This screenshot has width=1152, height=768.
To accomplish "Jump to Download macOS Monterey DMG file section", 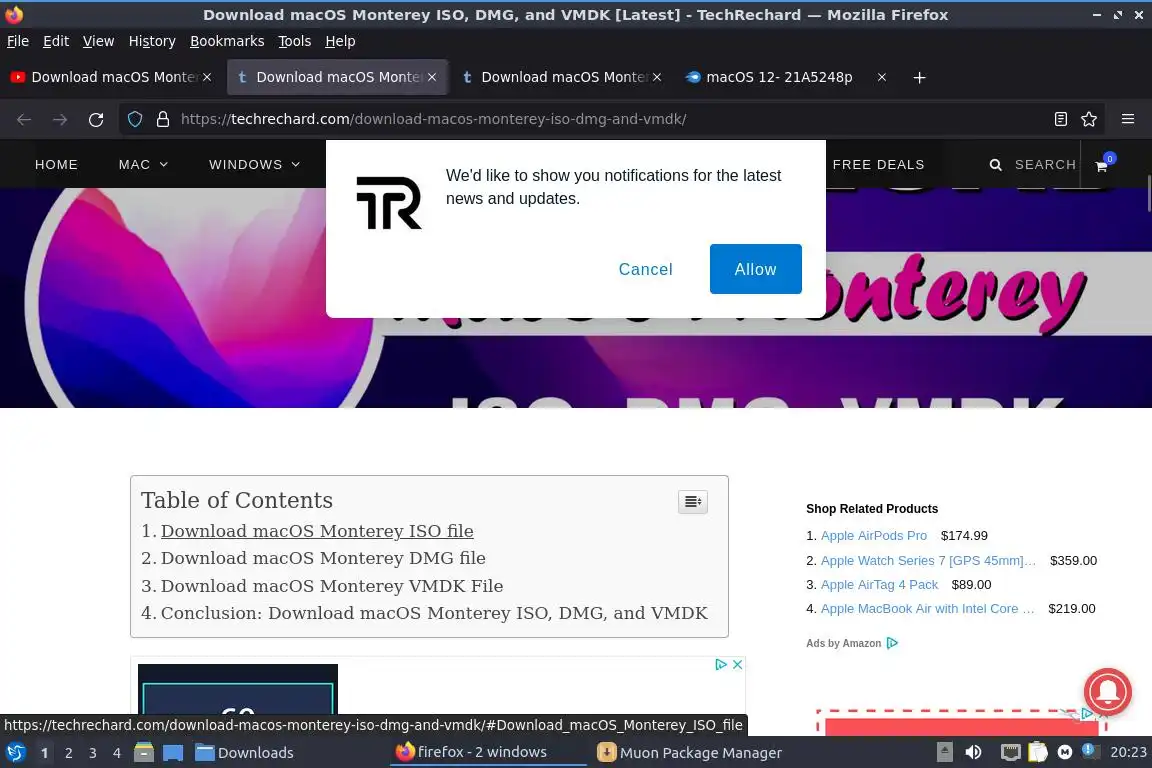I will (x=323, y=558).
